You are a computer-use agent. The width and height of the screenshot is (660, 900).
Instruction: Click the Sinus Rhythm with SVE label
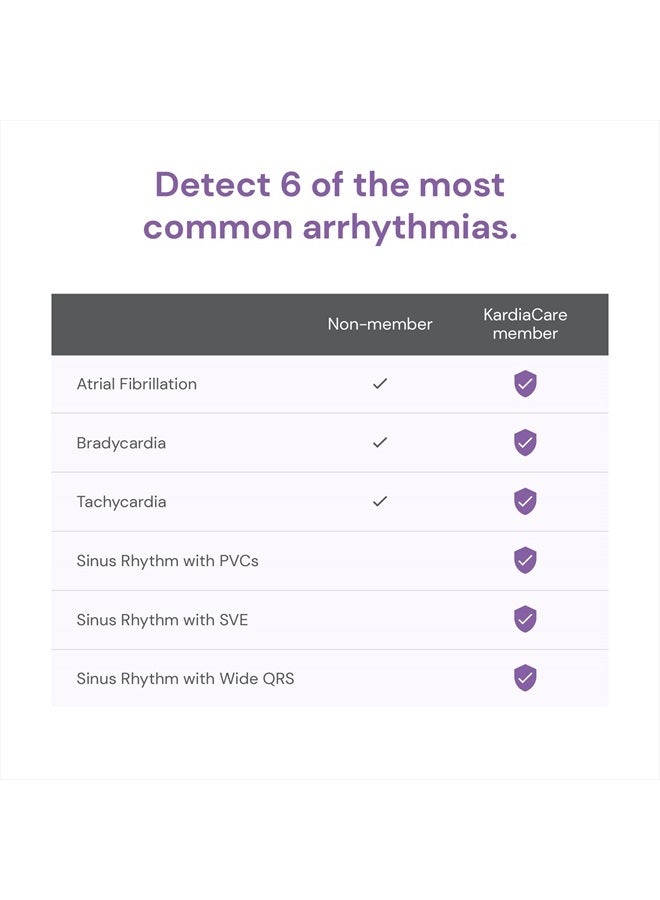click(x=162, y=620)
